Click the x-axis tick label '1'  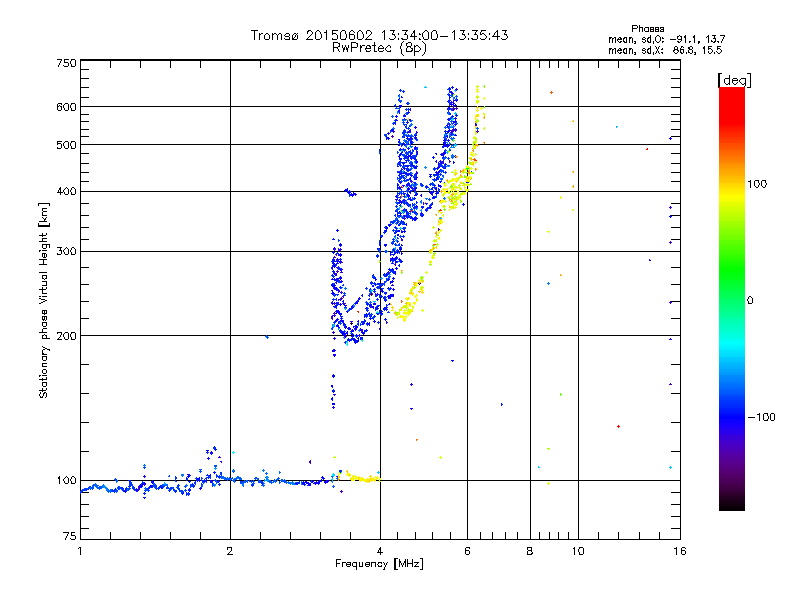(80, 551)
